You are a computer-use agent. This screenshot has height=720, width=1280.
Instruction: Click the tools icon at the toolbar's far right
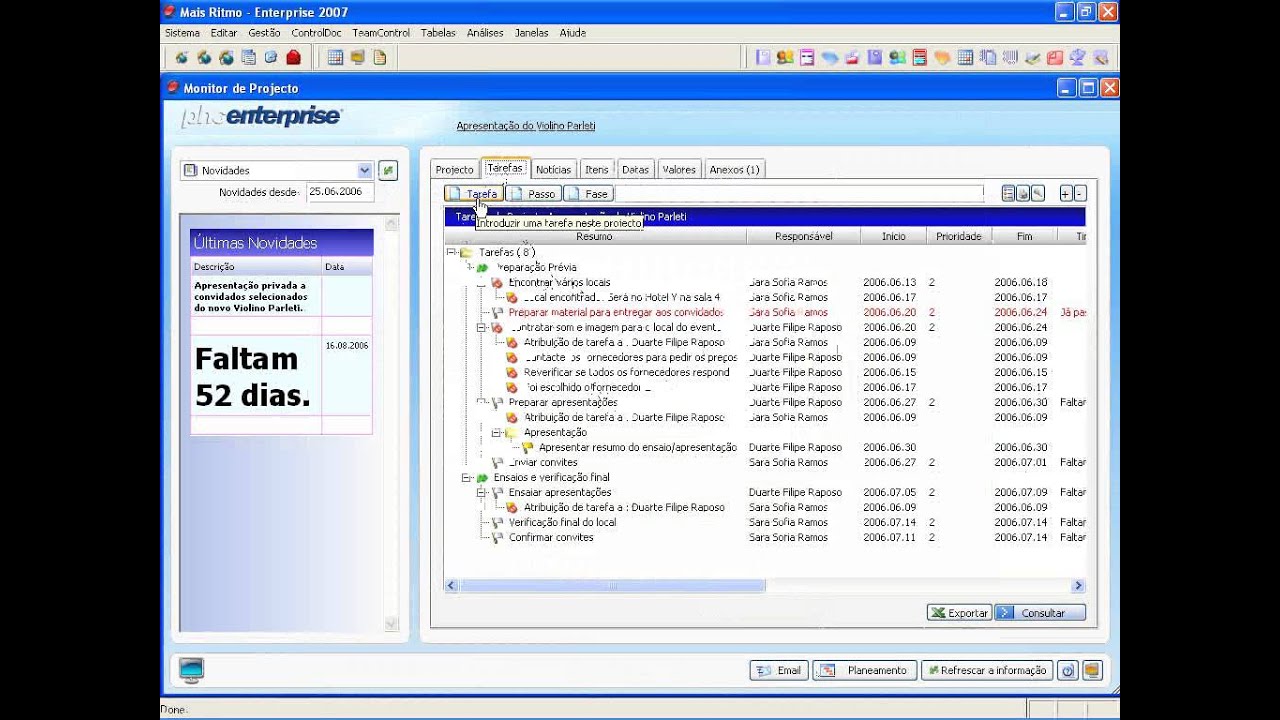point(1101,57)
